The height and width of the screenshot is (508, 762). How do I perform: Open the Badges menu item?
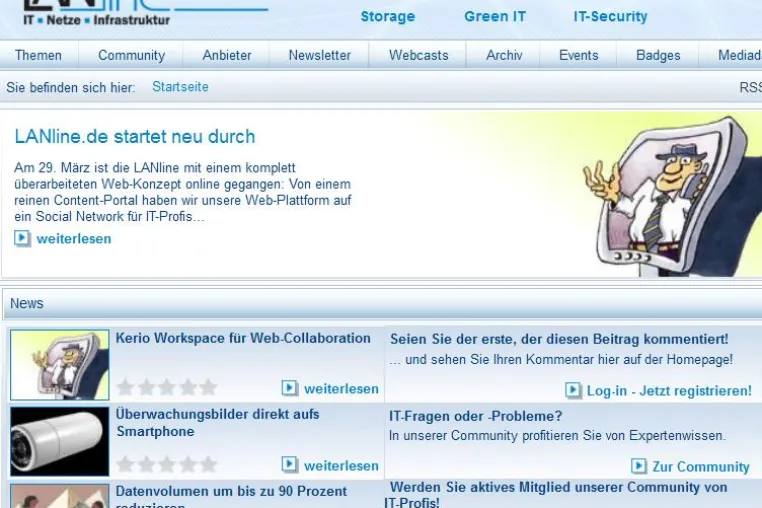[x=658, y=55]
